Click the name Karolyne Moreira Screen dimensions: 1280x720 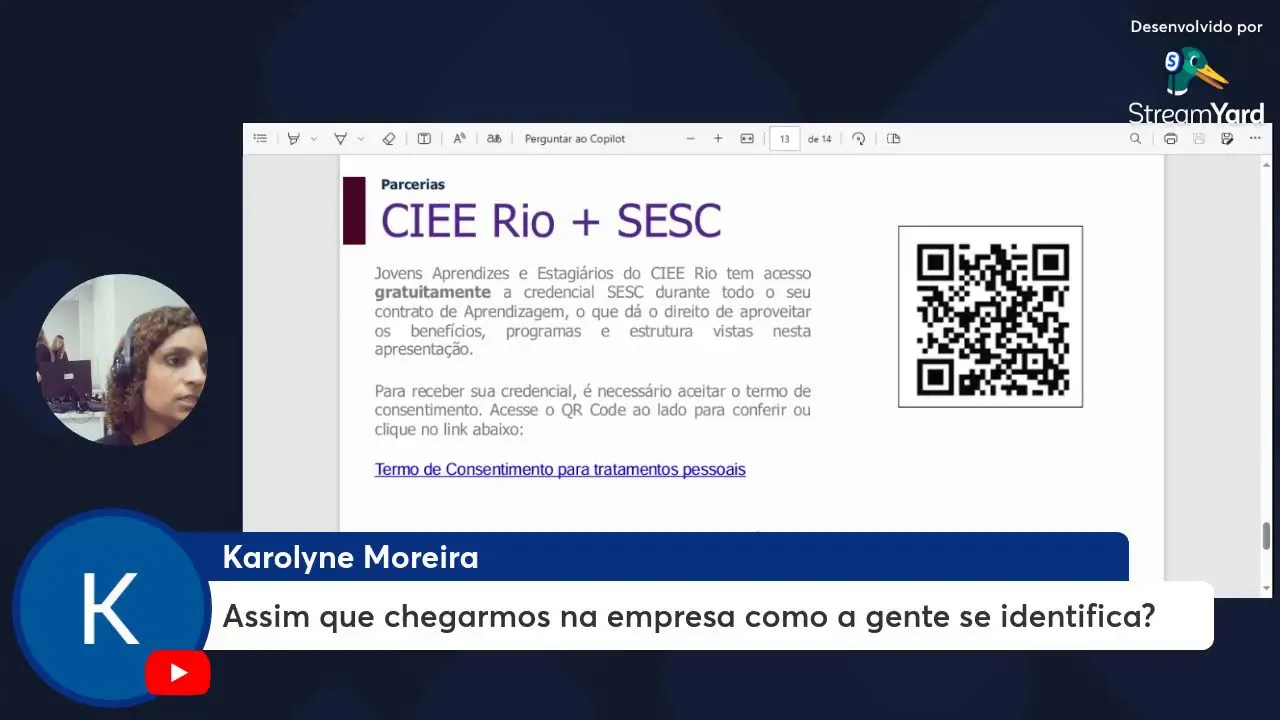(x=350, y=557)
